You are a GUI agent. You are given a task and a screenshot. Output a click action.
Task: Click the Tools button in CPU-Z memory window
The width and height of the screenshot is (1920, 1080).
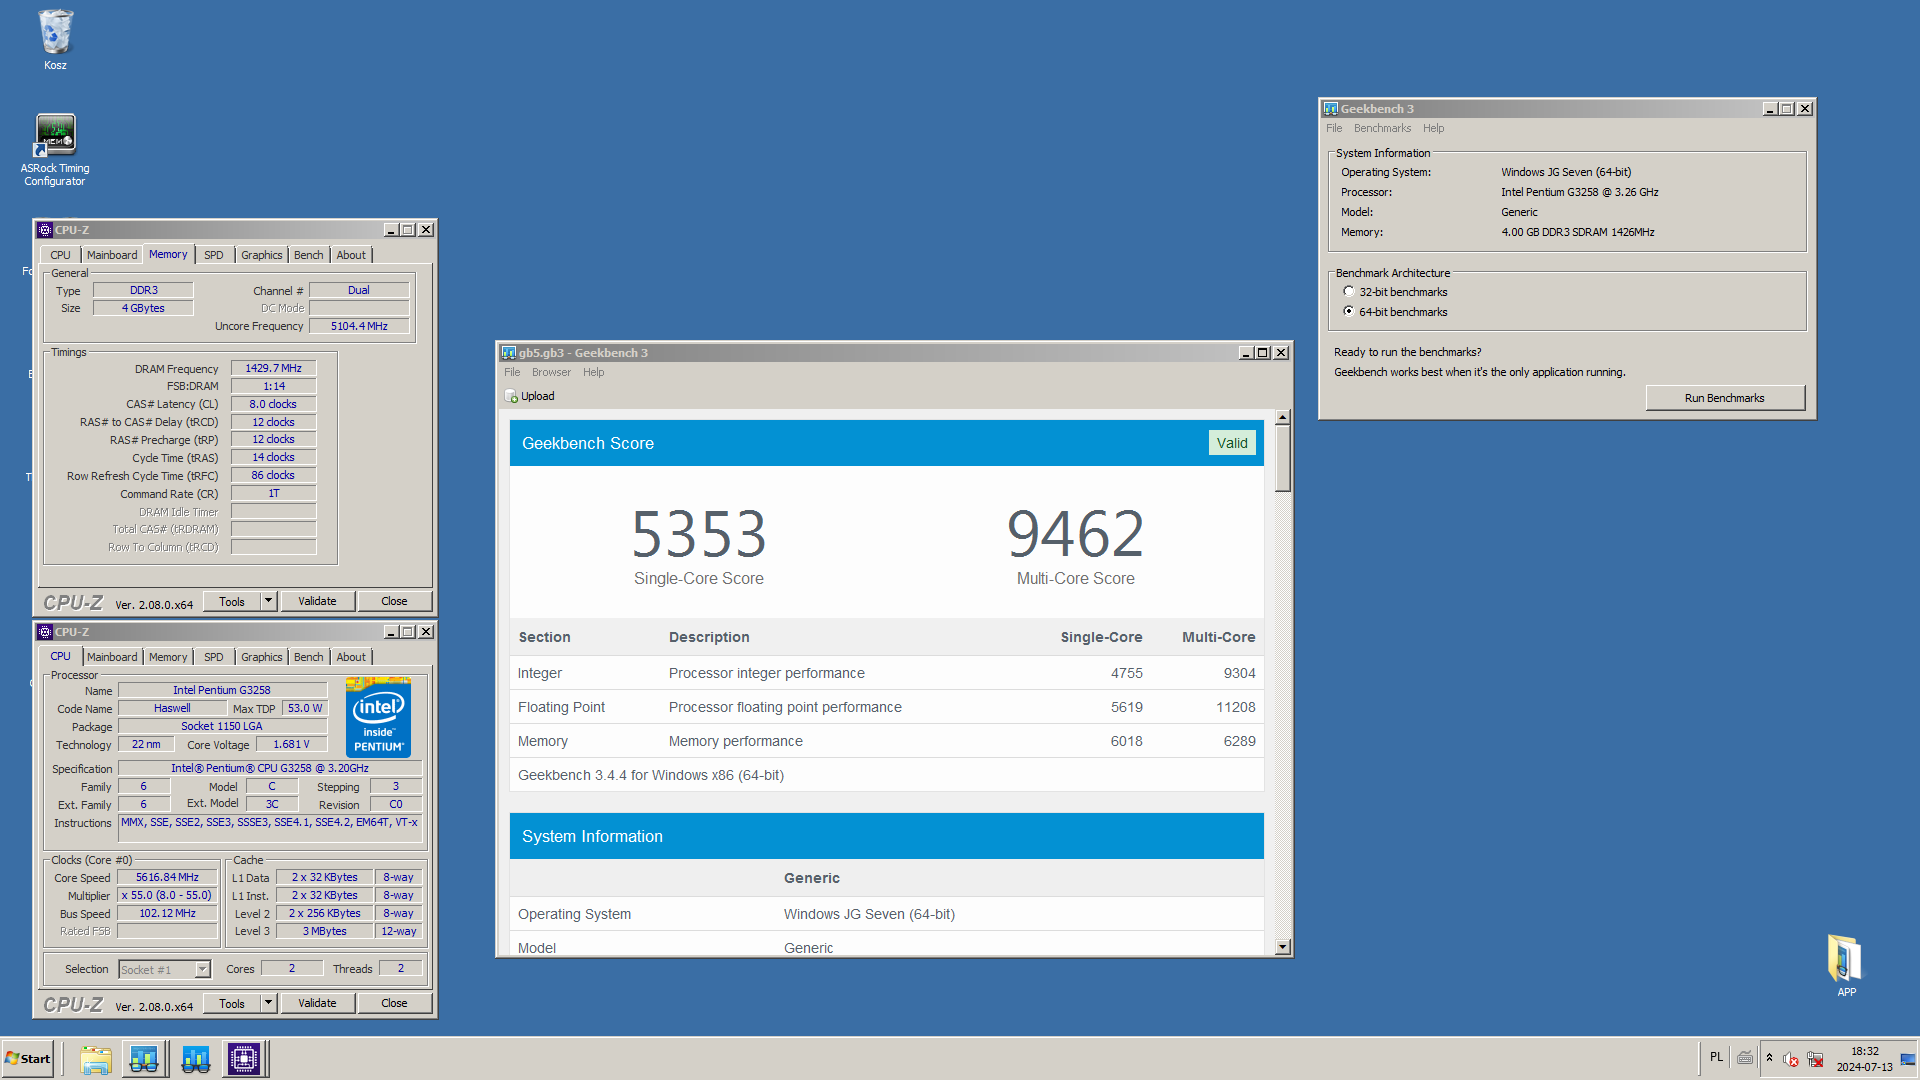(232, 601)
